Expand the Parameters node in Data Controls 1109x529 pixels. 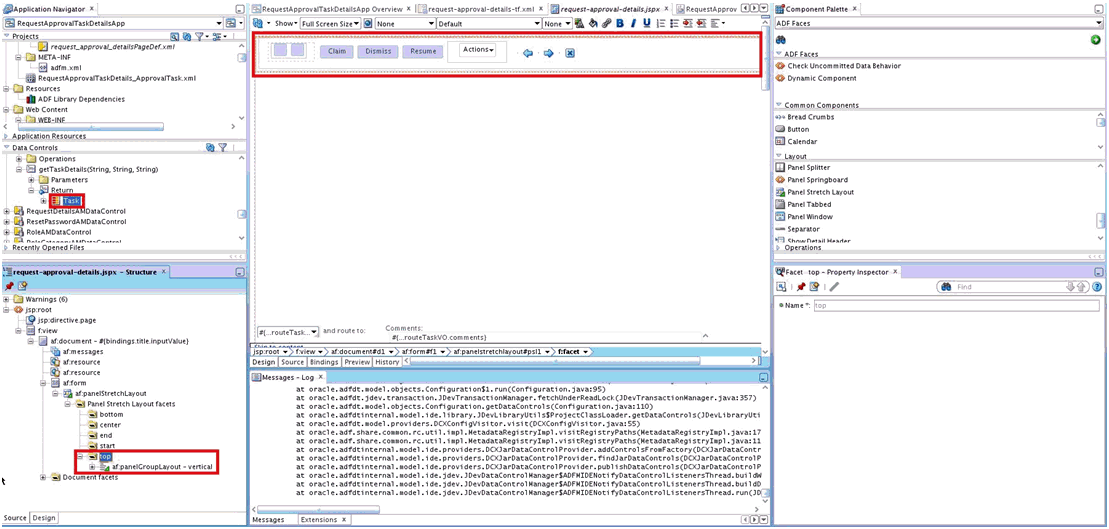31,180
